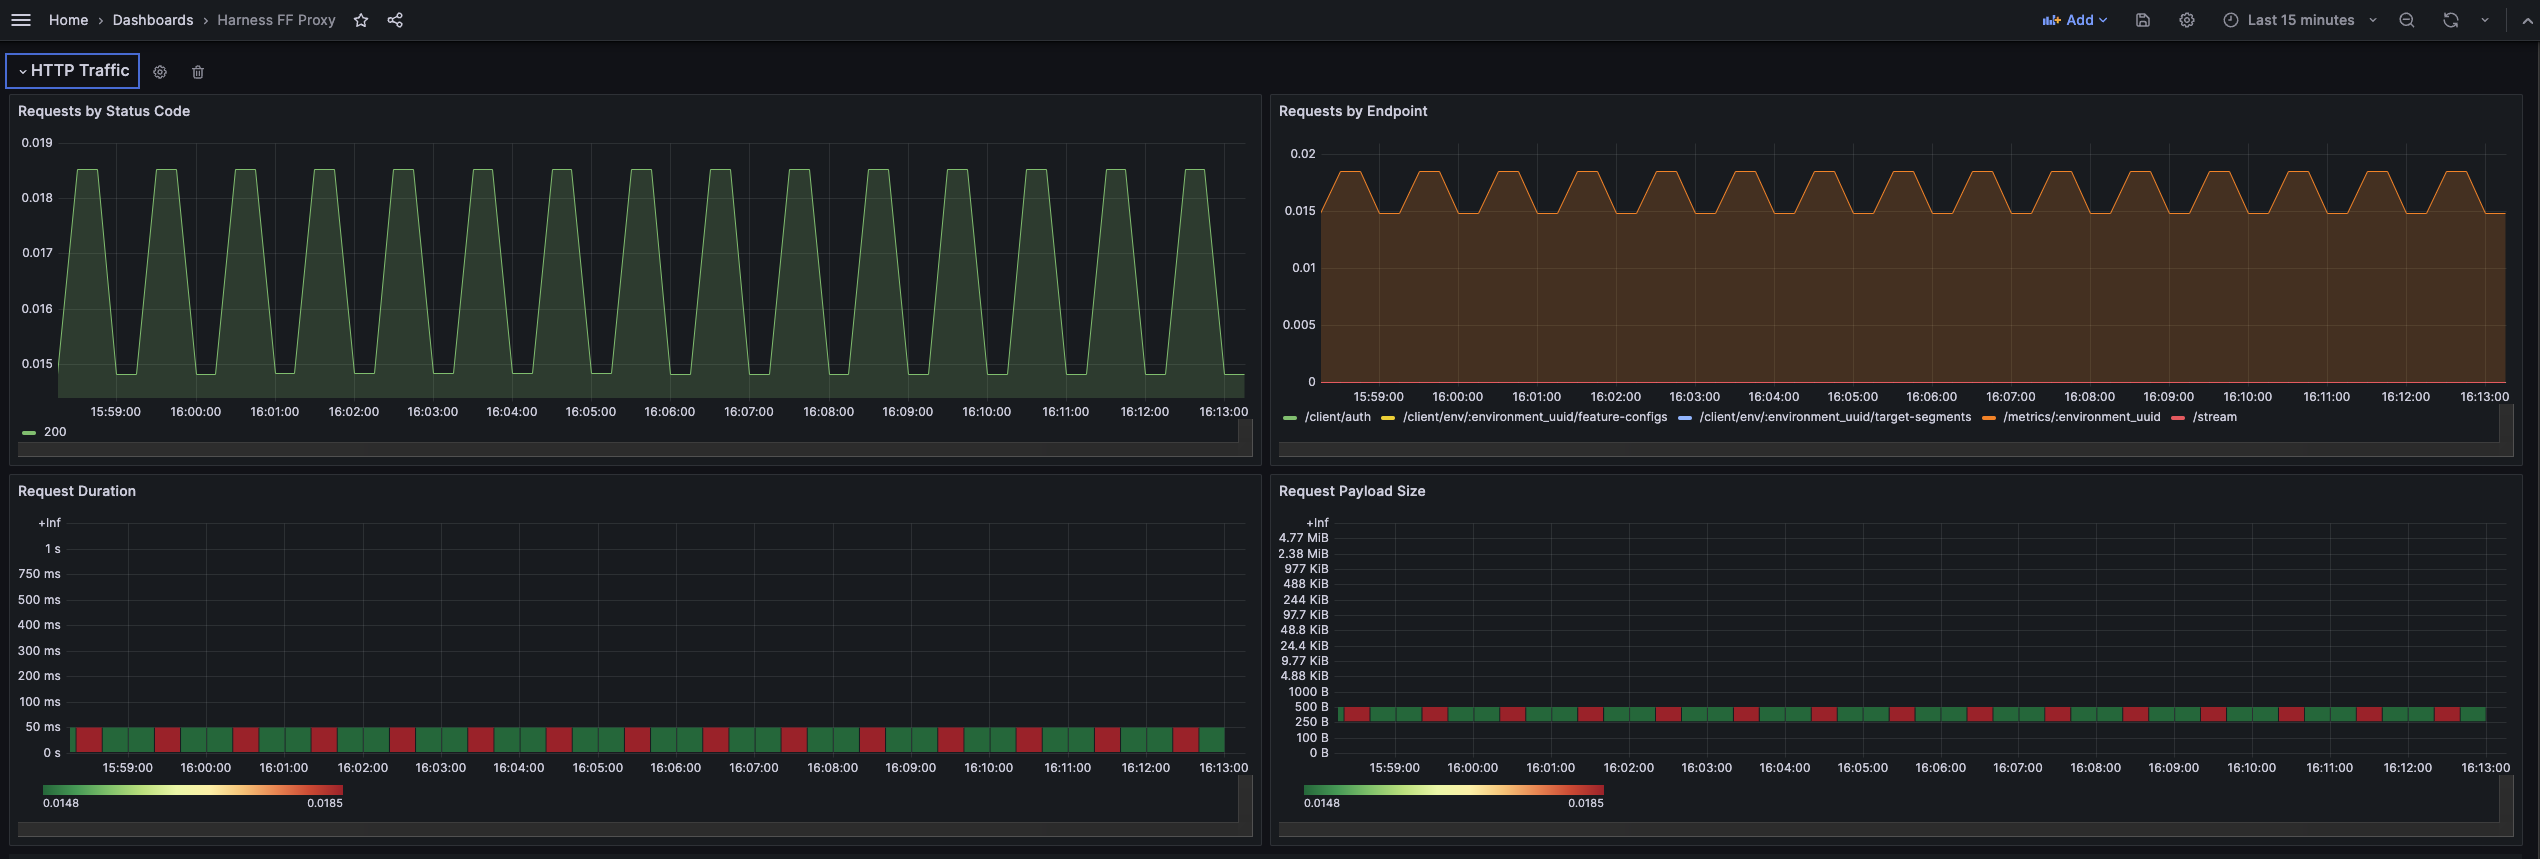
Task: Click the Request Duration horizontal scrollbar
Action: point(628,829)
